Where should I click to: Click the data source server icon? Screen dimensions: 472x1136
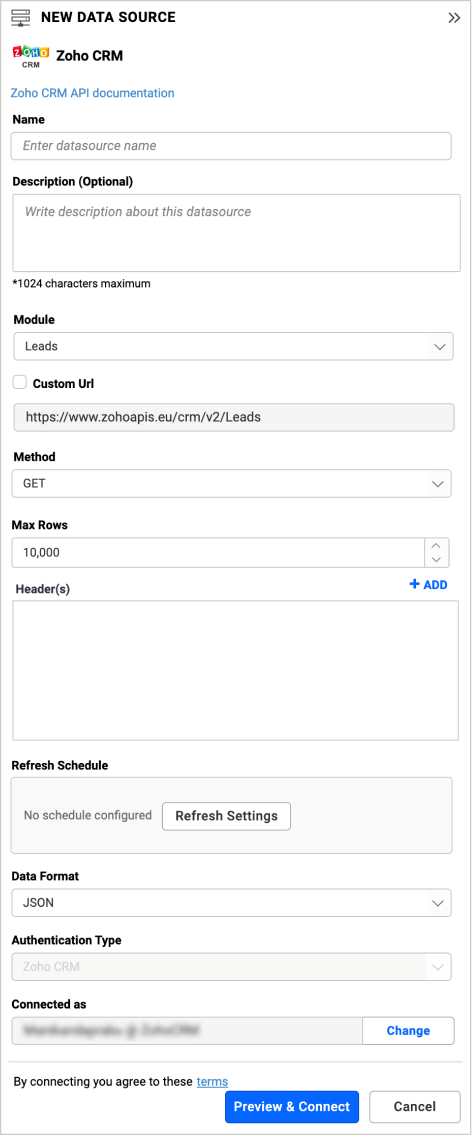tap(21, 17)
